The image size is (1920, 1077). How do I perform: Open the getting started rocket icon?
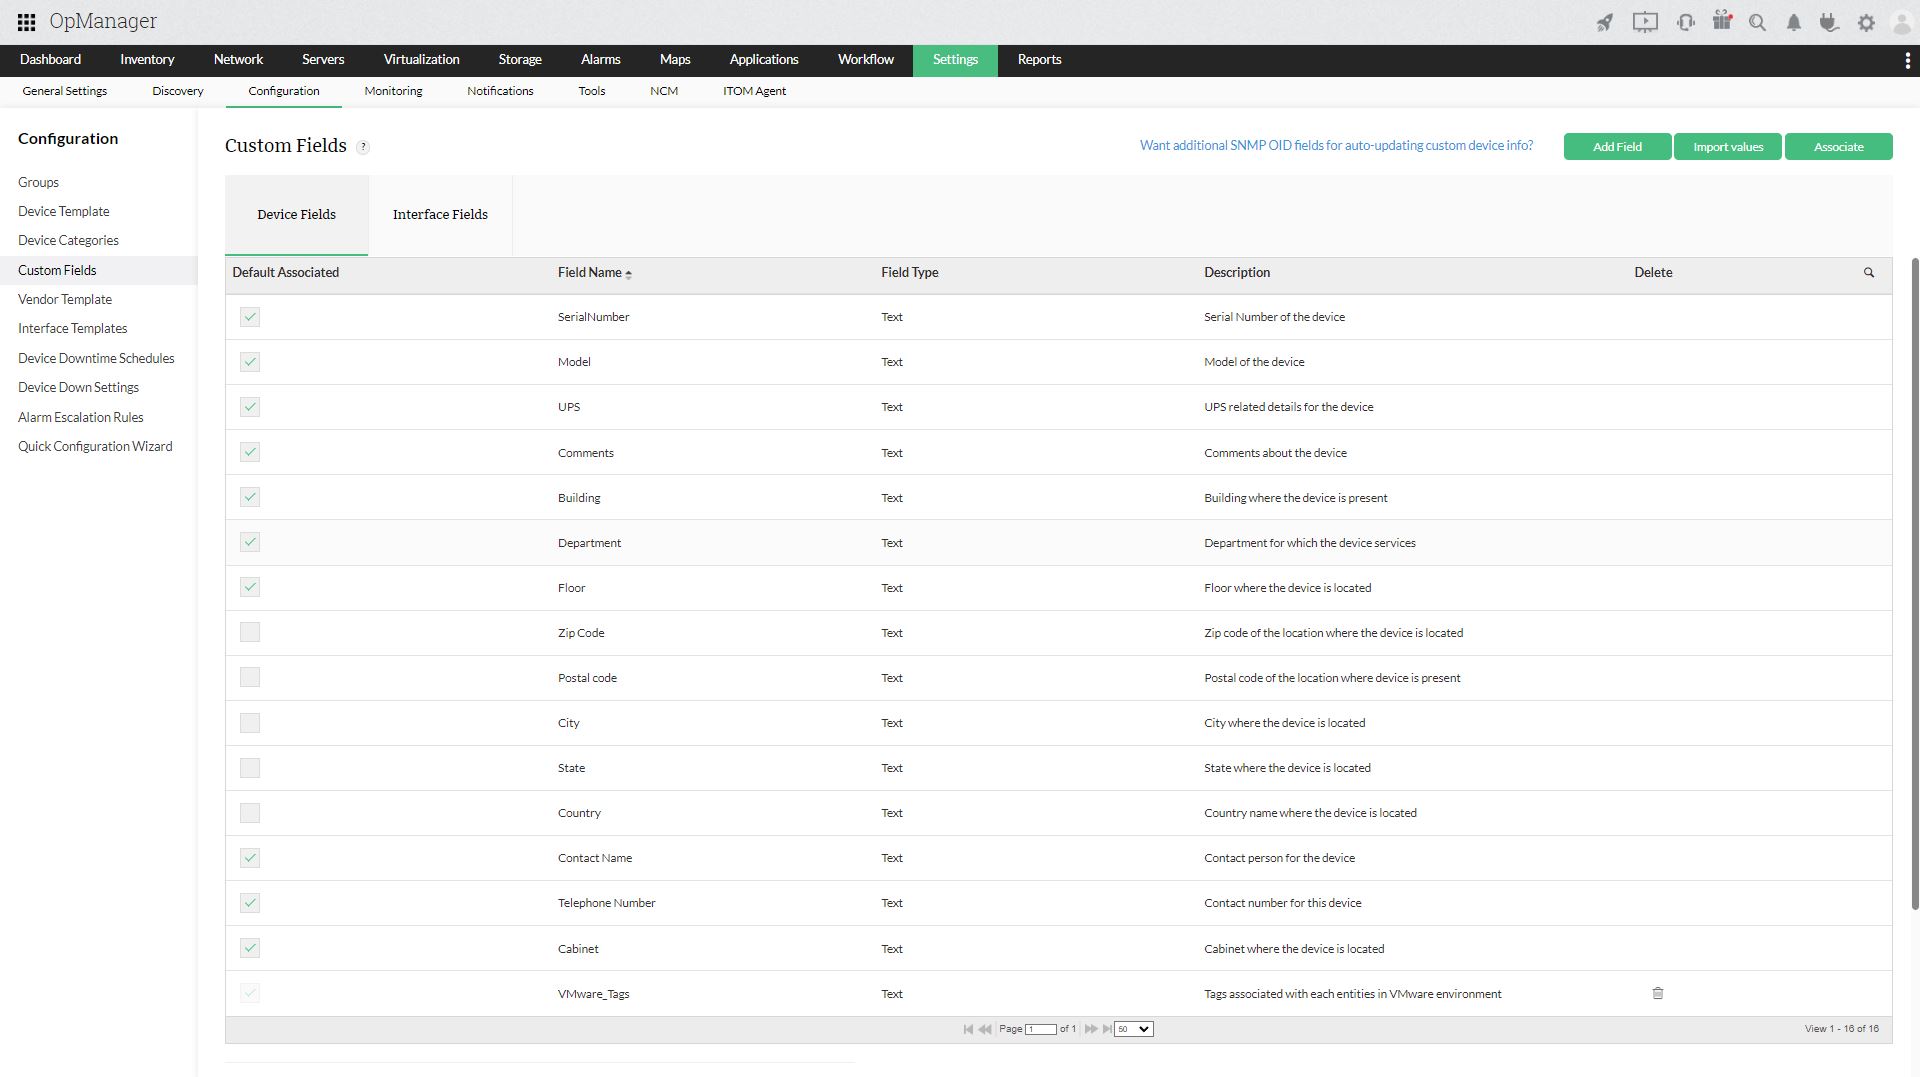pyautogui.click(x=1604, y=21)
